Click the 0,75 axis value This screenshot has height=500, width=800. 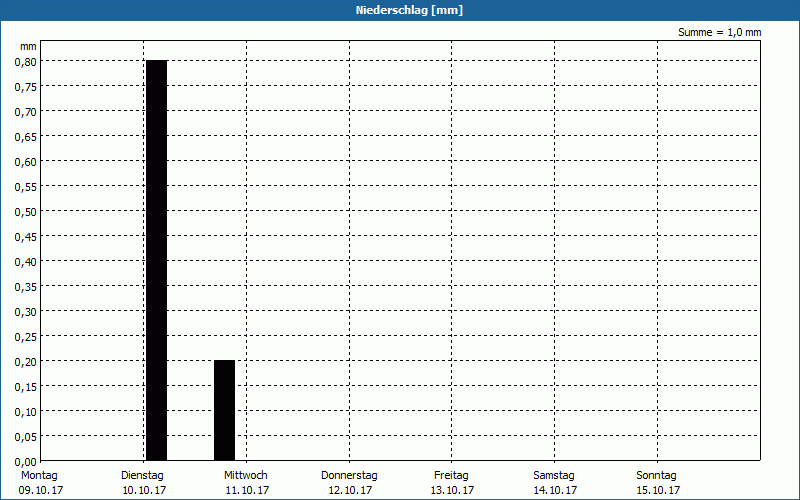click(26, 87)
